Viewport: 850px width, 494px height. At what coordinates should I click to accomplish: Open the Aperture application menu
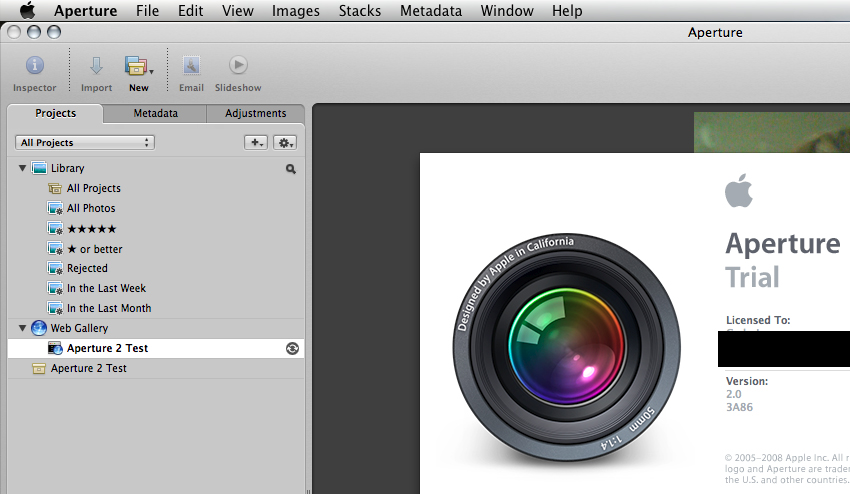[x=86, y=11]
